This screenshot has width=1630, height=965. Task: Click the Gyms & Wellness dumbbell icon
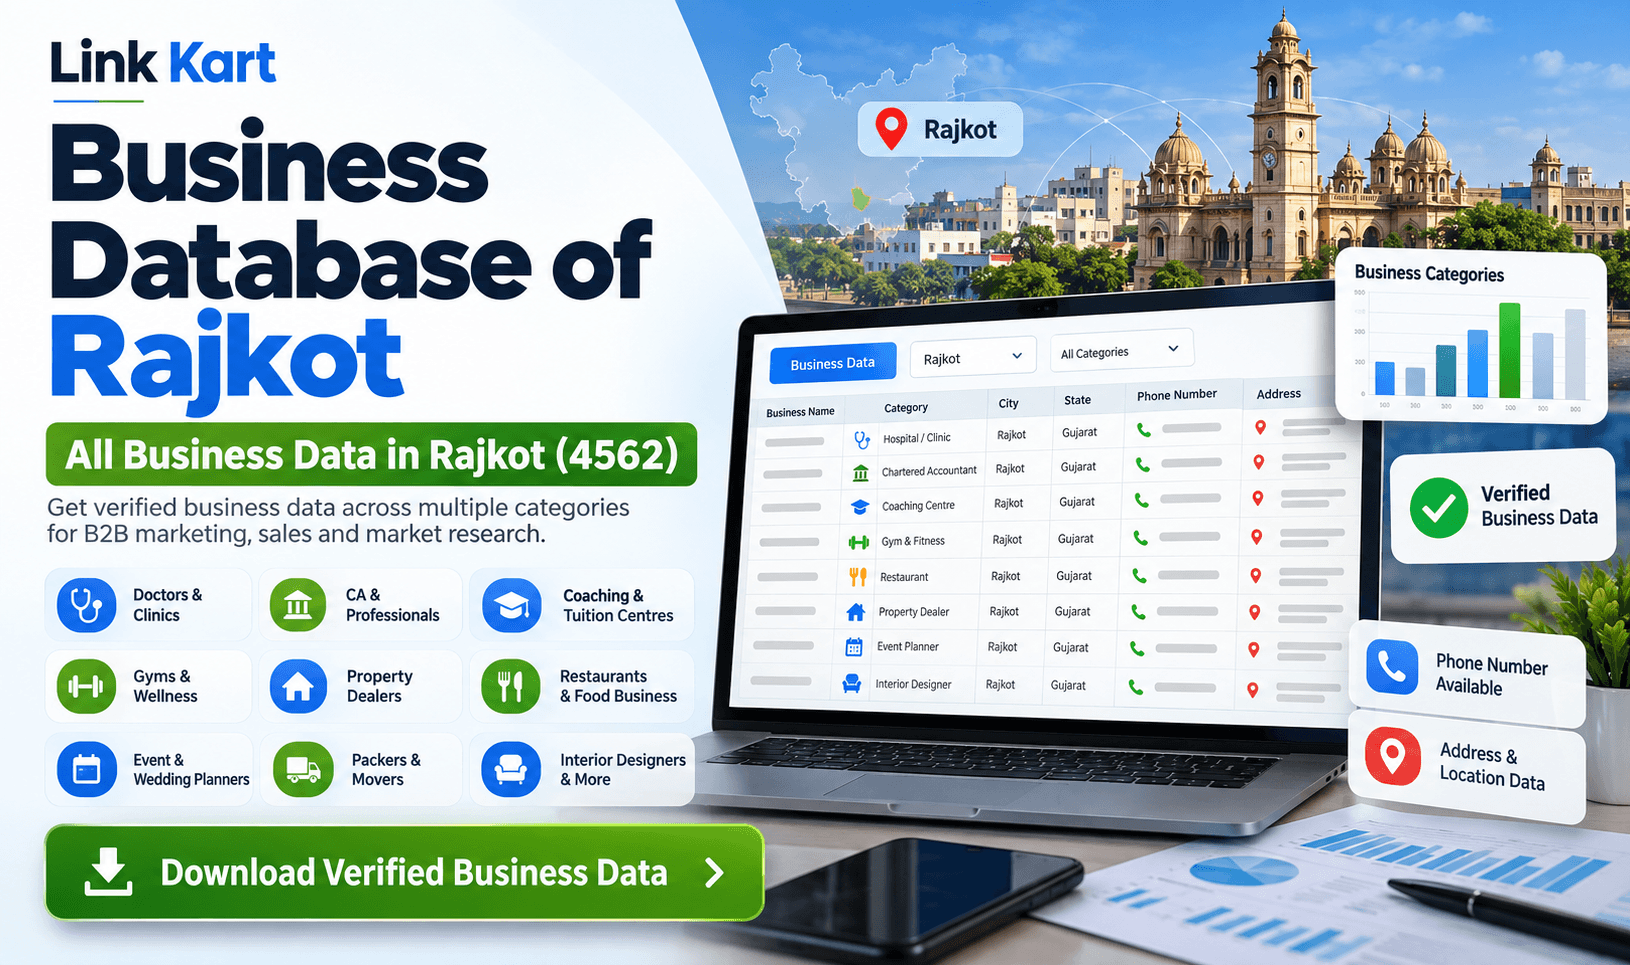pos(86,686)
